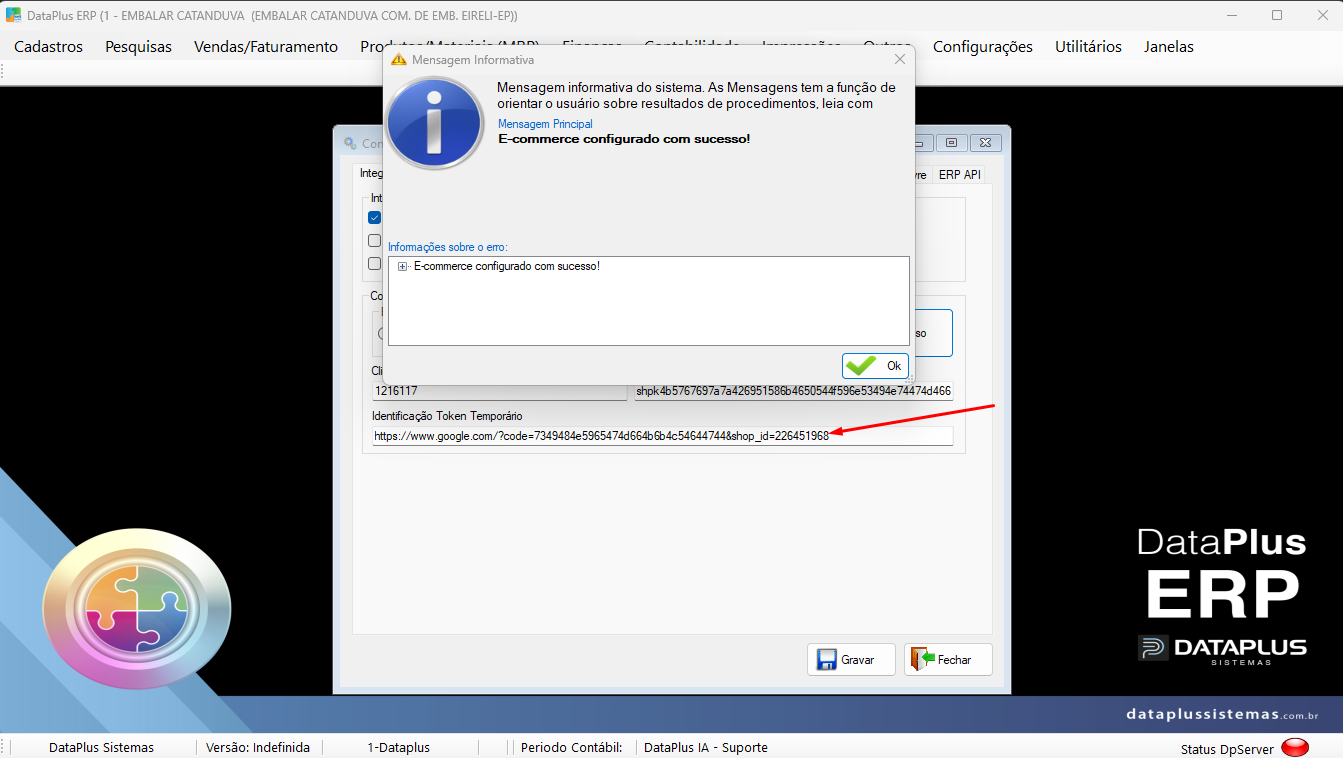The width and height of the screenshot is (1343, 758).
Task: Click 'Versão: Indefinida' in the status bar
Action: point(258,747)
